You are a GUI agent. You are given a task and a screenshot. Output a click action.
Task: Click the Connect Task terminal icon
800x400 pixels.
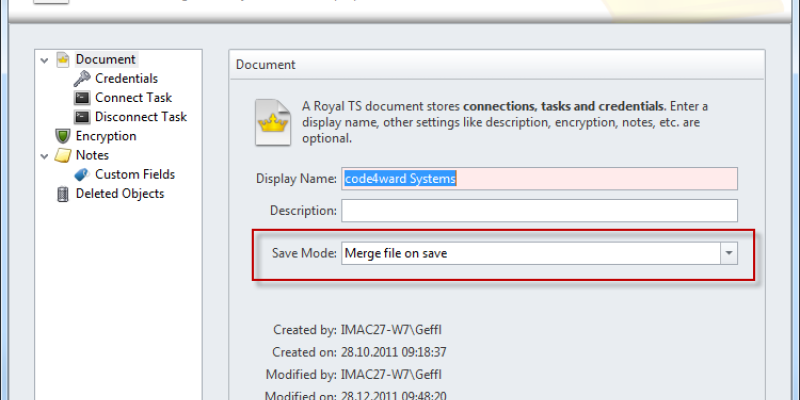coord(82,98)
